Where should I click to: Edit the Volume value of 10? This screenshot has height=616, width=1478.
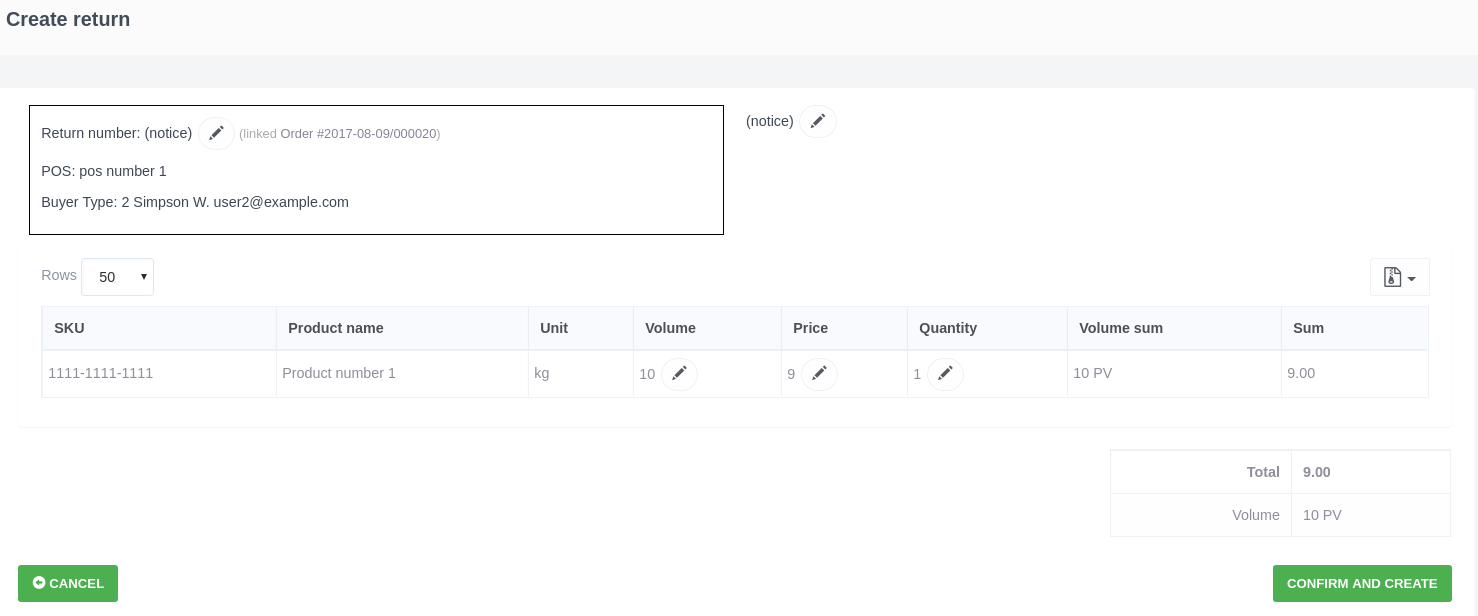679,374
